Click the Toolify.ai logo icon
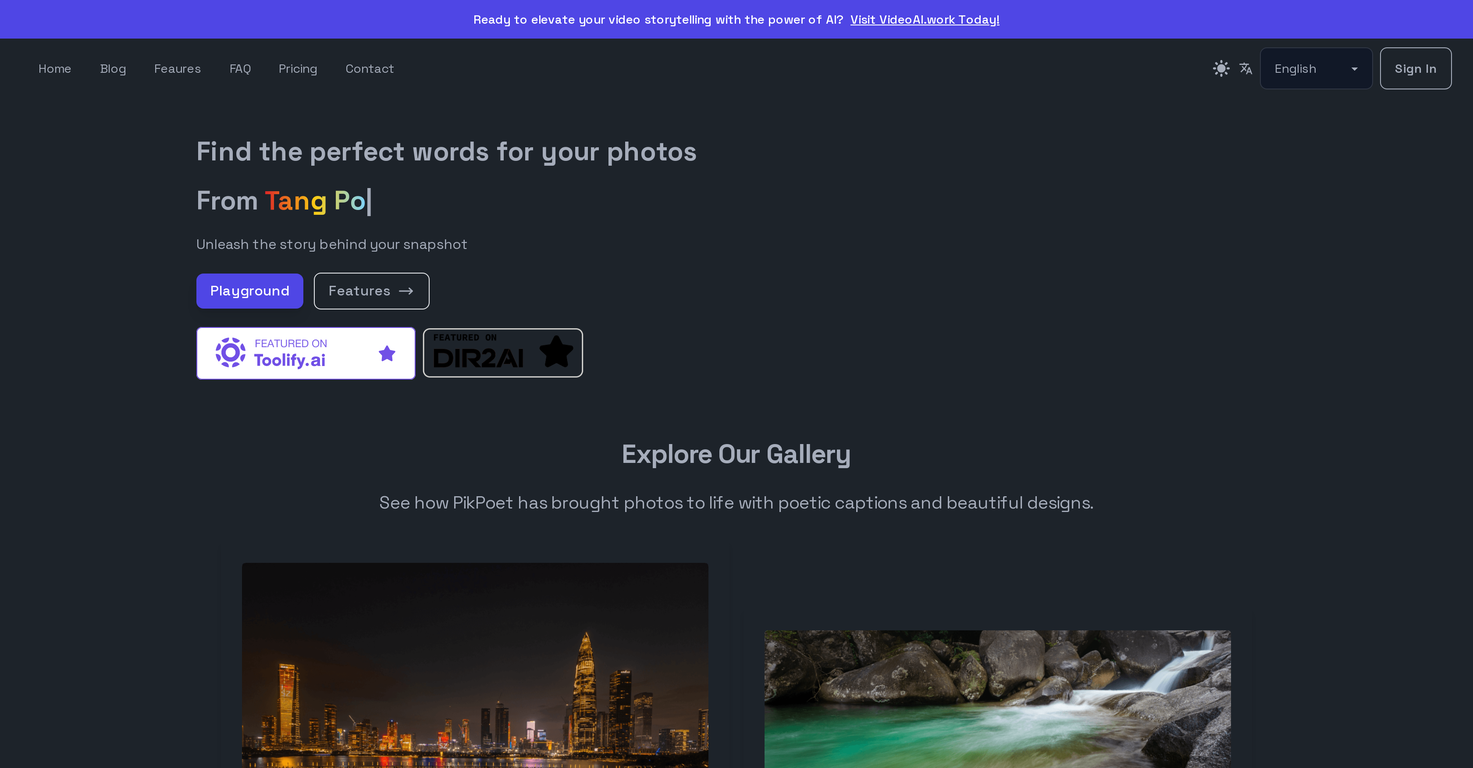 [230, 352]
